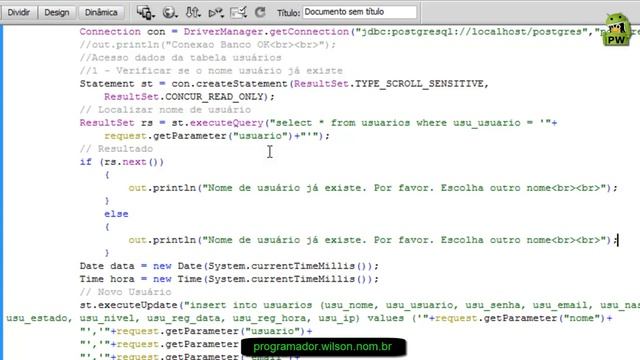
Task: Enable Dinâmica live view
Action: pyautogui.click(x=101, y=13)
